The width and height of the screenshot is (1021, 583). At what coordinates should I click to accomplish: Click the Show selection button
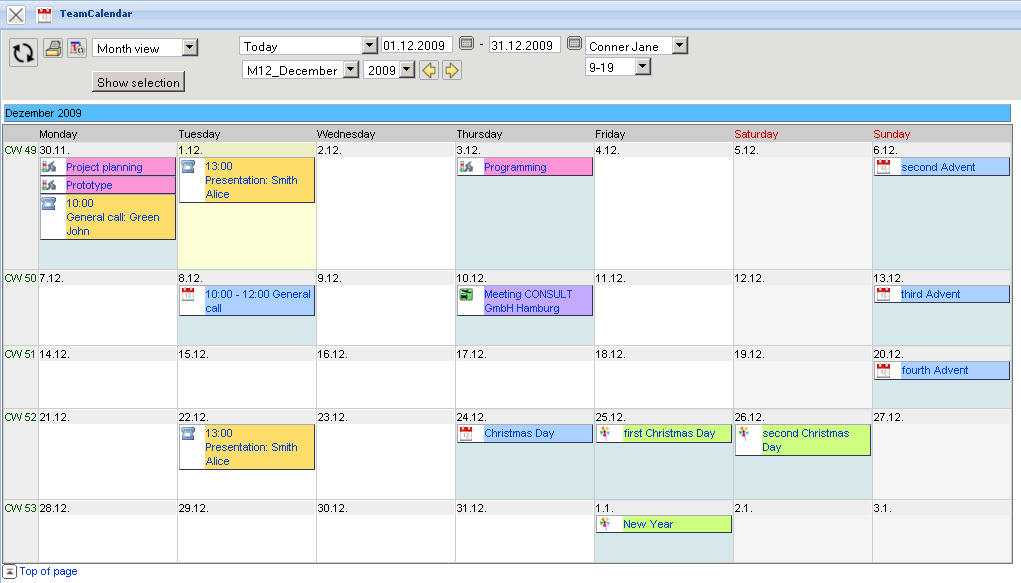[x=138, y=82]
